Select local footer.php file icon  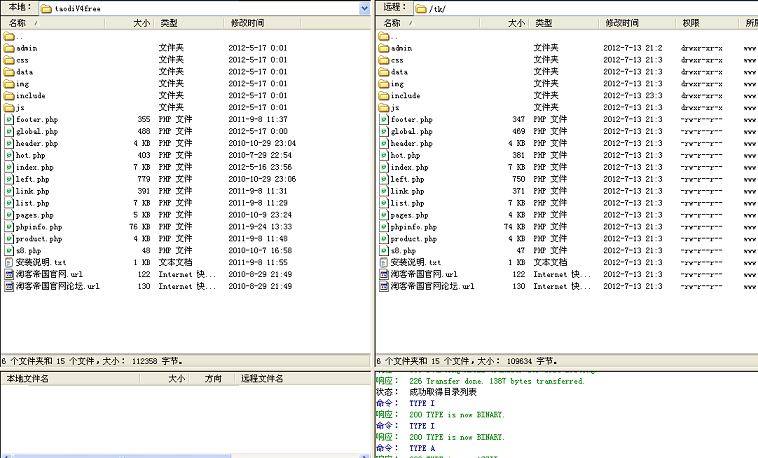pos(9,119)
